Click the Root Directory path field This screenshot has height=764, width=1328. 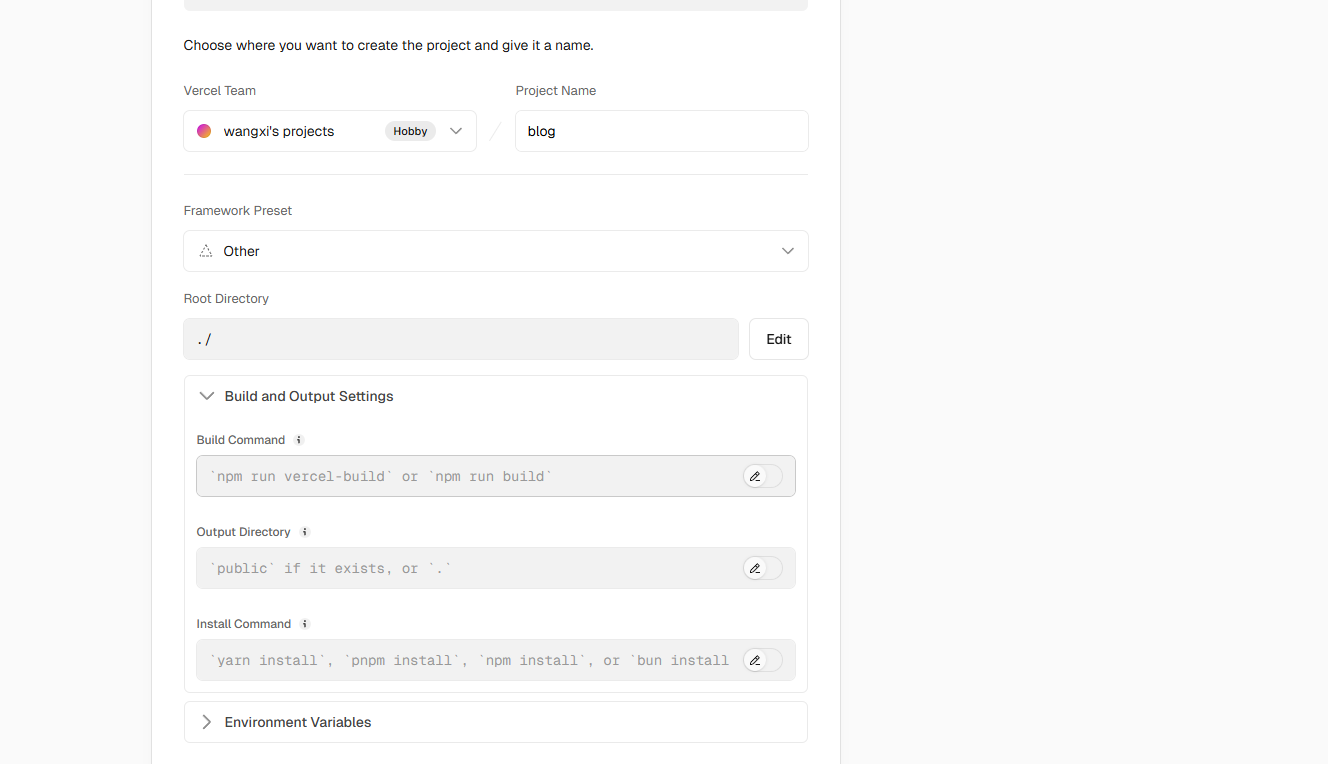click(x=460, y=339)
